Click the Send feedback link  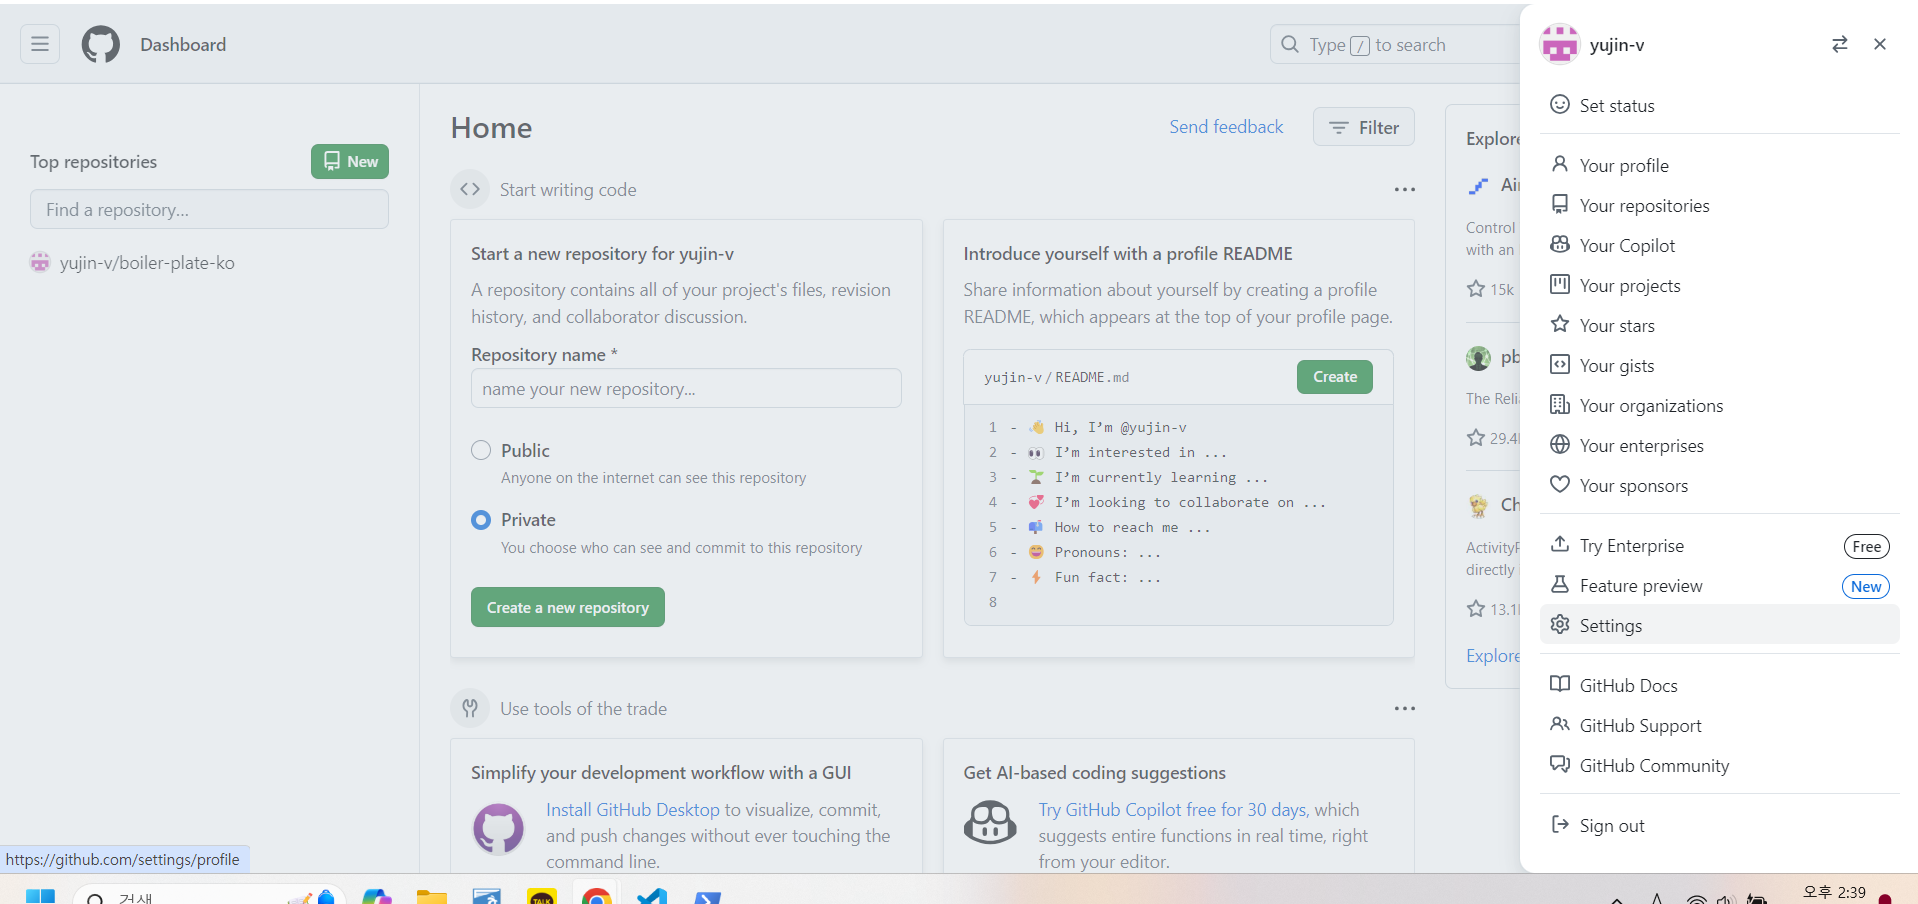pos(1226,127)
